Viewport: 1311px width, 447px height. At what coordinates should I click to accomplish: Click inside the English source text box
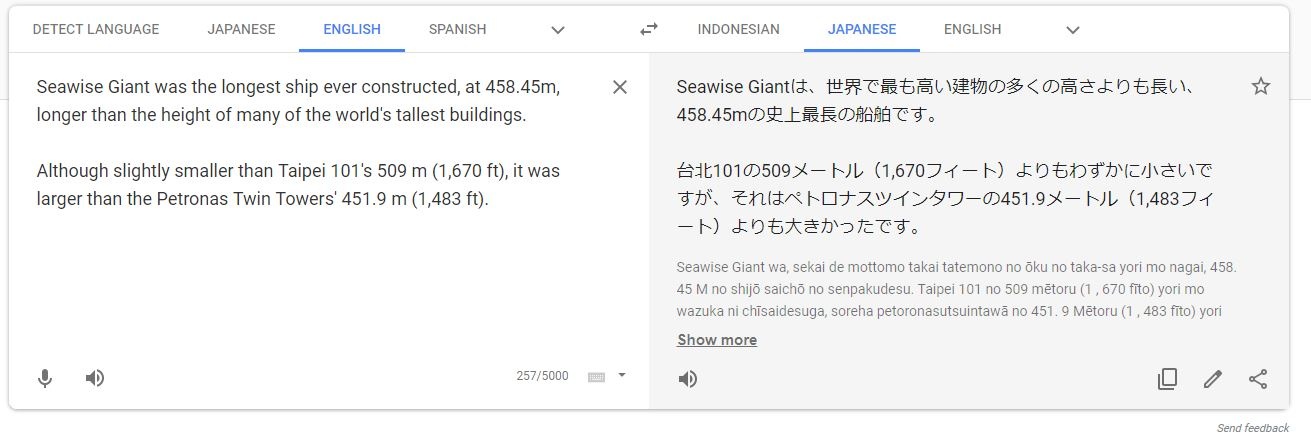click(x=300, y=260)
